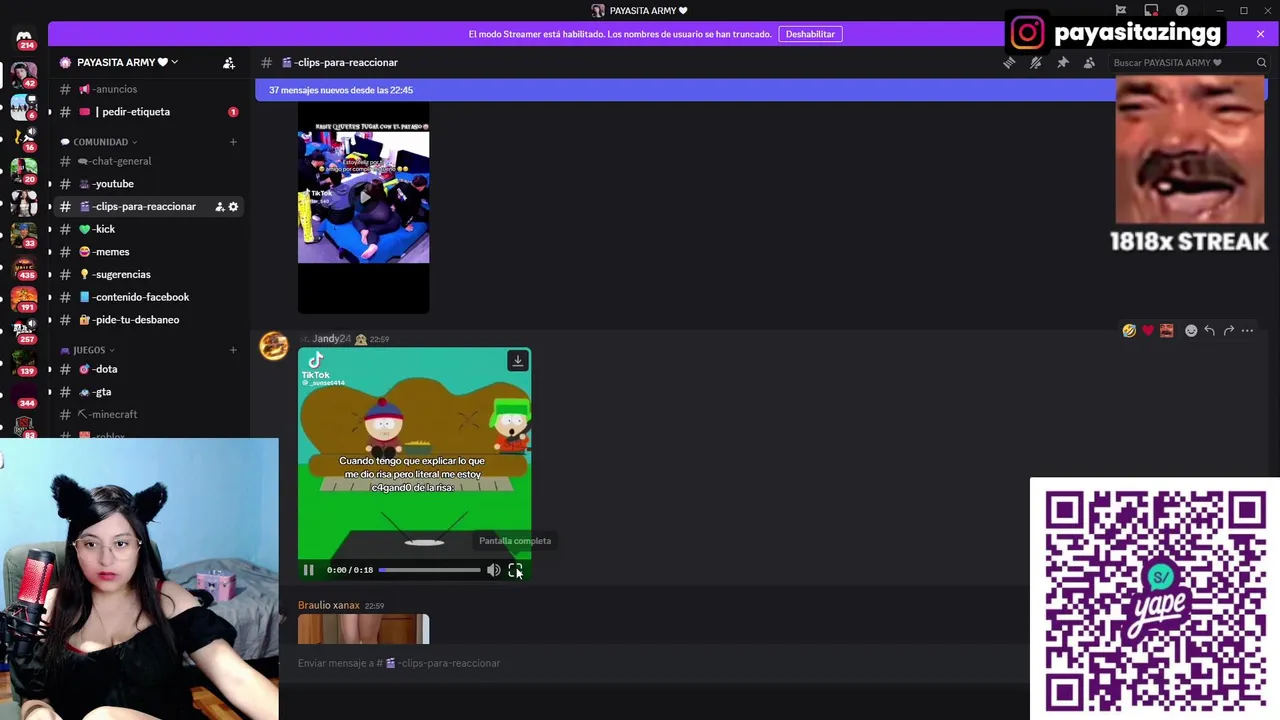Open Braulio xanax's attached image
The height and width of the screenshot is (720, 1280).
[363, 629]
